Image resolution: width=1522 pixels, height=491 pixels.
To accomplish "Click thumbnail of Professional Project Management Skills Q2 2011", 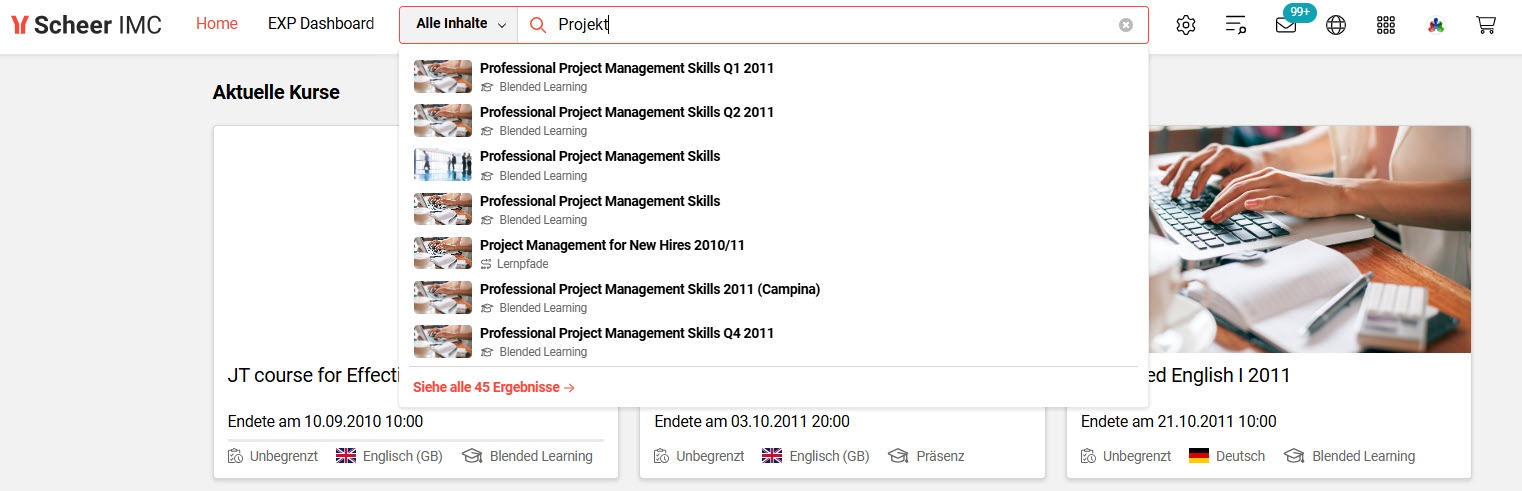I will point(443,120).
